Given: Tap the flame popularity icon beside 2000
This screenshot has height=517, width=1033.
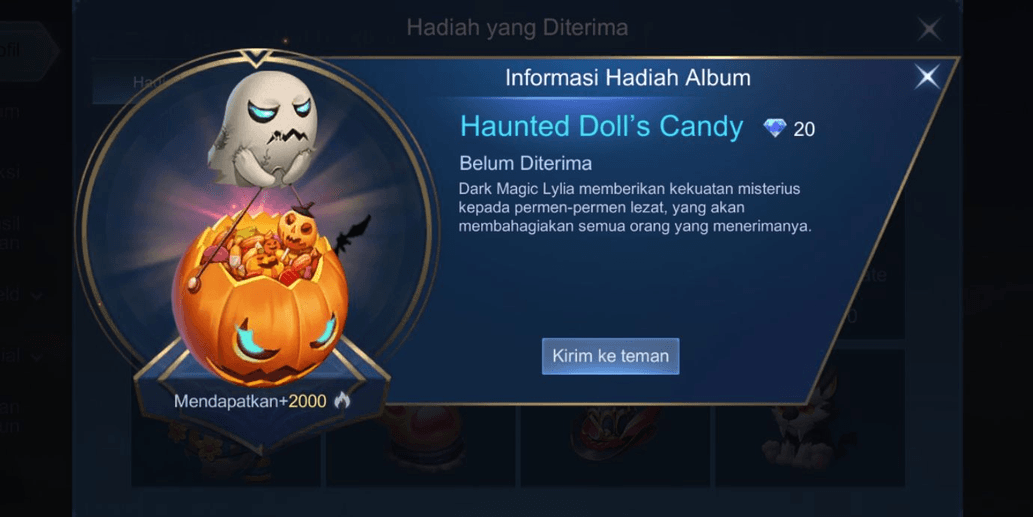Looking at the screenshot, I should [341, 400].
